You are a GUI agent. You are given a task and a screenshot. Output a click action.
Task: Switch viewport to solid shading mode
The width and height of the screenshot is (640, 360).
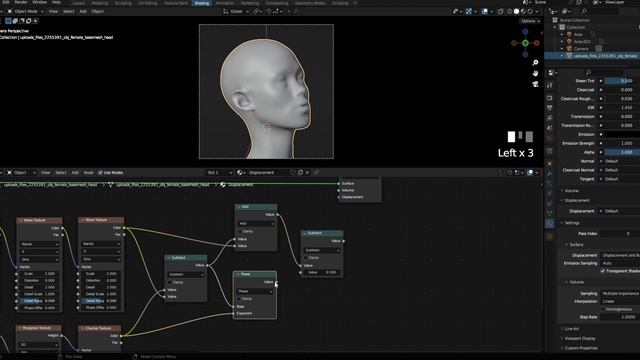pos(516,11)
